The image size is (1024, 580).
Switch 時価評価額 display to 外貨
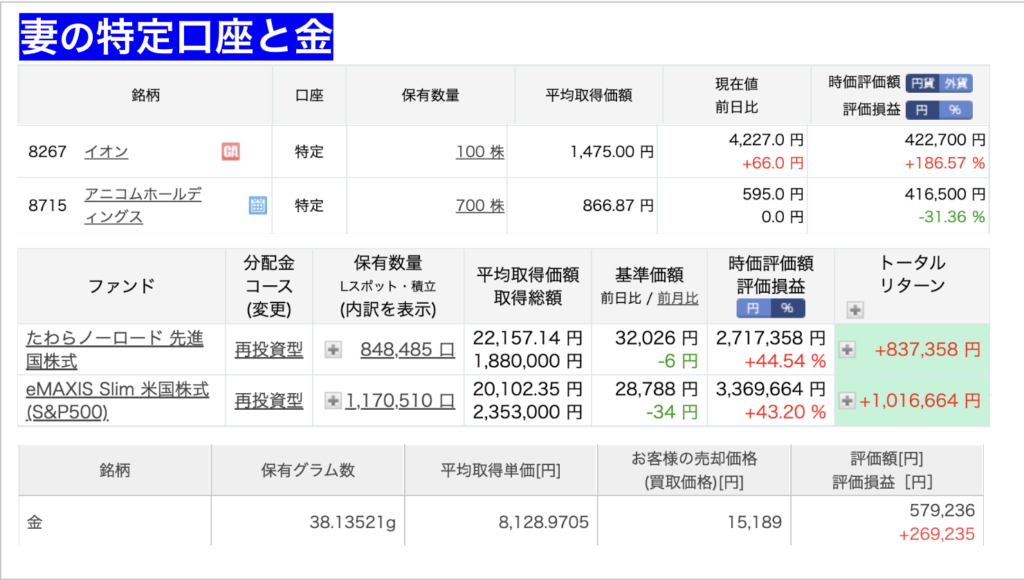pos(956,83)
